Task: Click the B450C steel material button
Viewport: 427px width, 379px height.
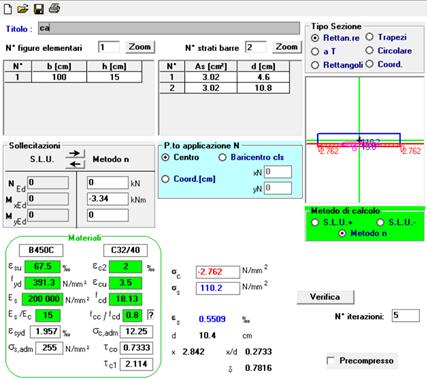Action: tap(41, 250)
